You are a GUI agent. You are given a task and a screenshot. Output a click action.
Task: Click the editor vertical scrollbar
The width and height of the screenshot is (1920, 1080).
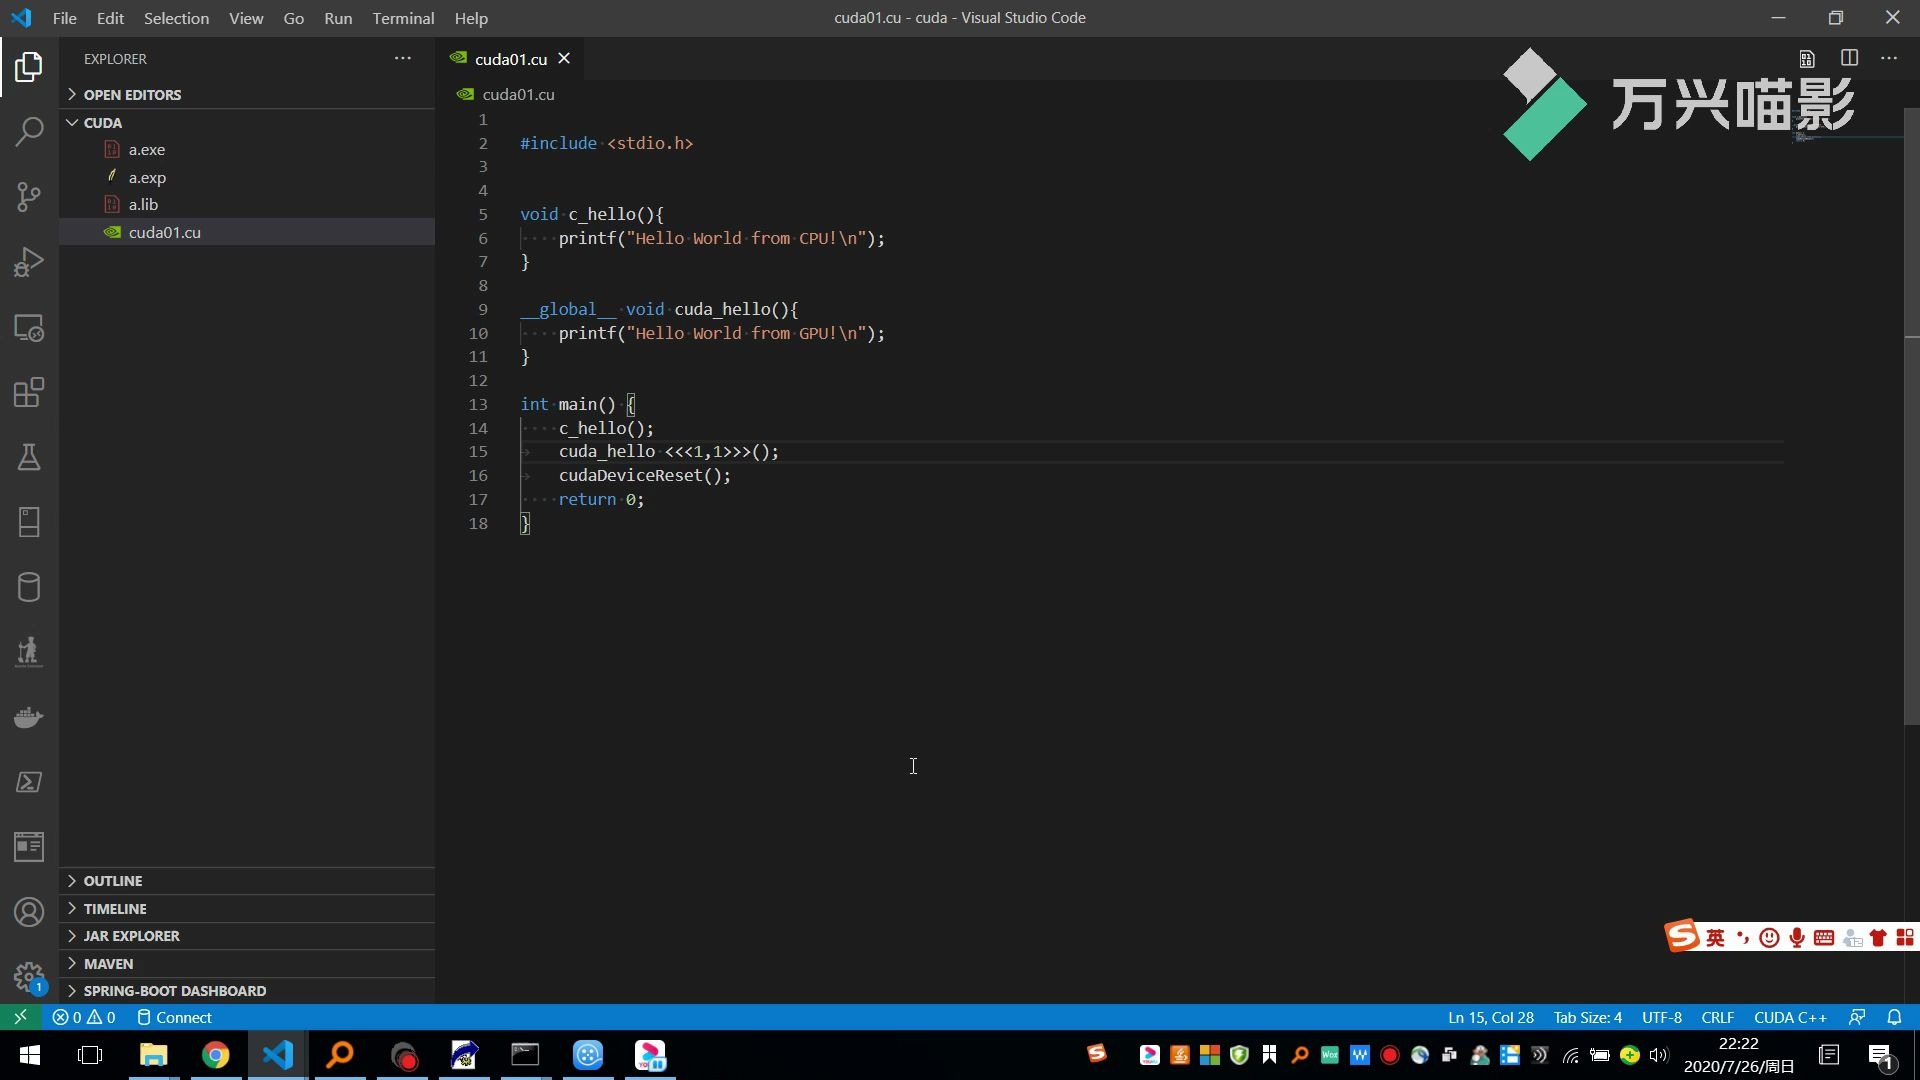tap(1911, 415)
